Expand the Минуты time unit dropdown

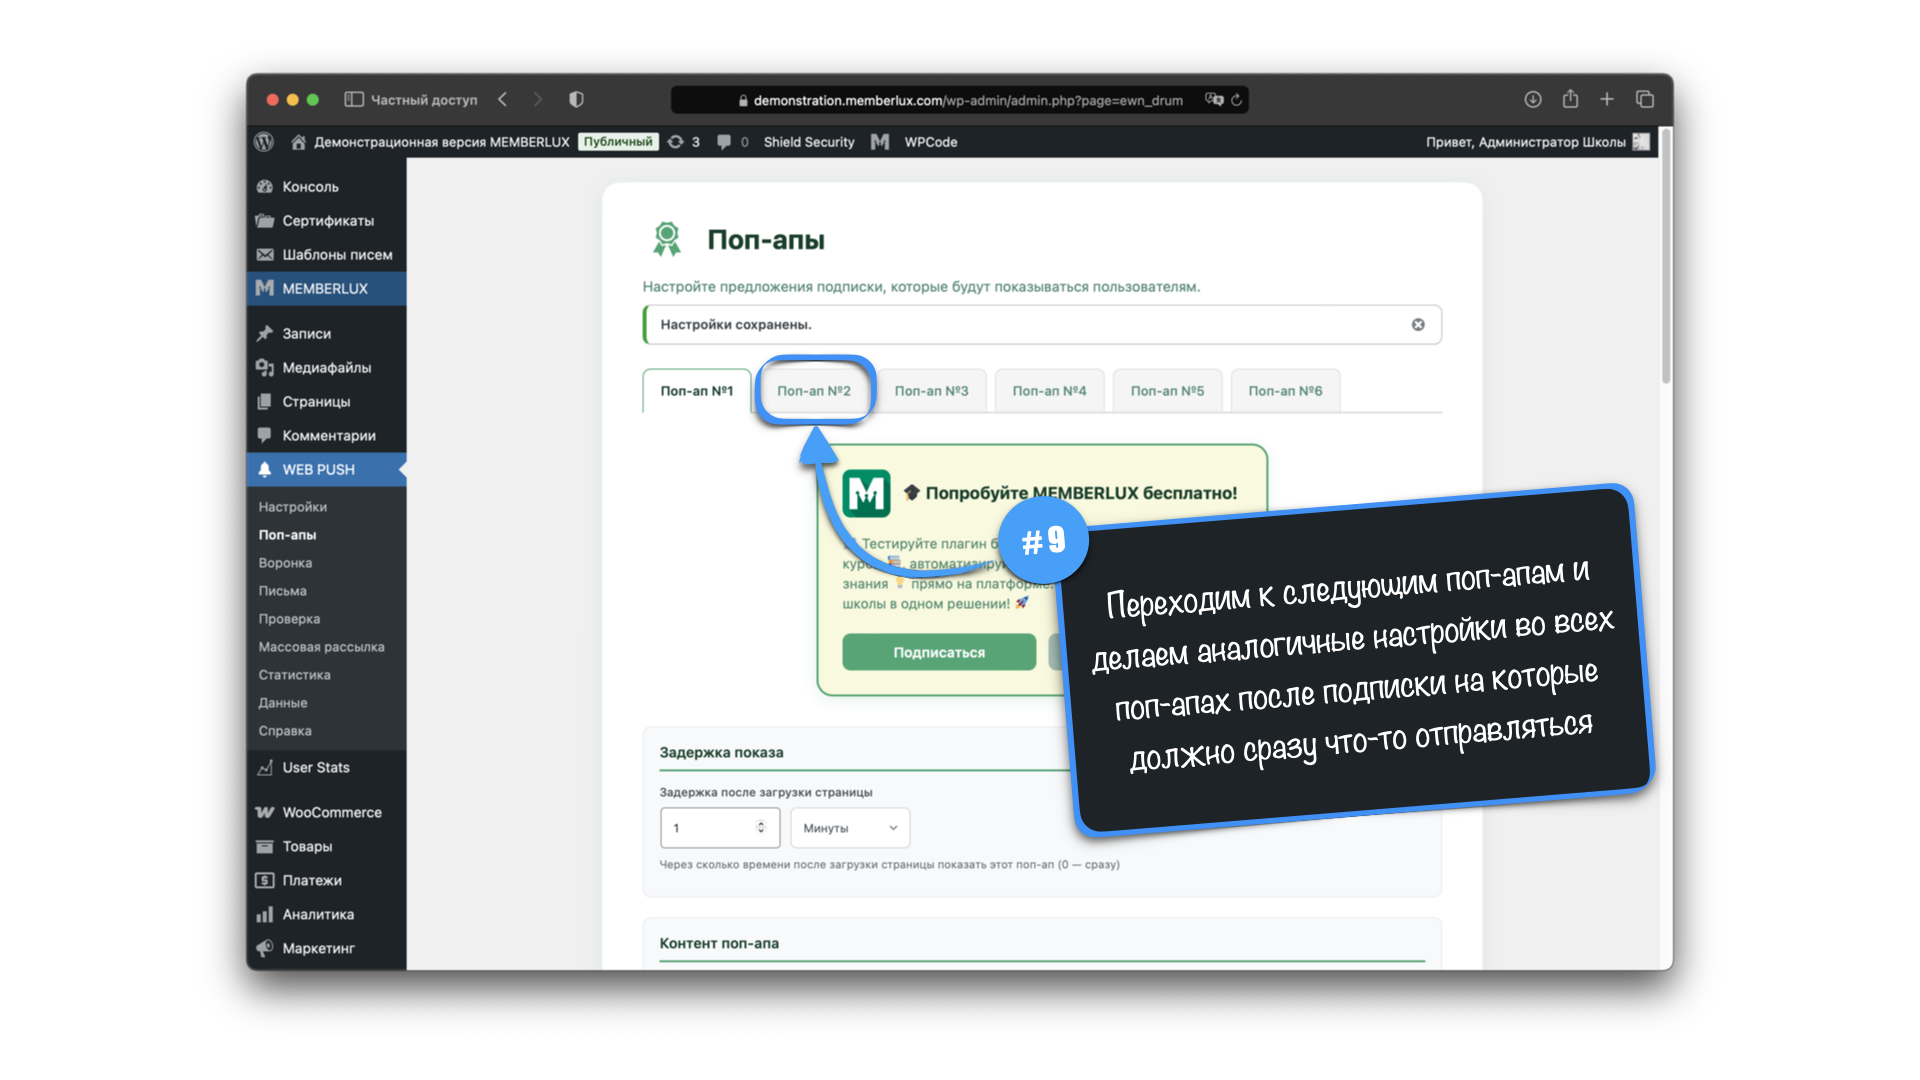point(850,828)
